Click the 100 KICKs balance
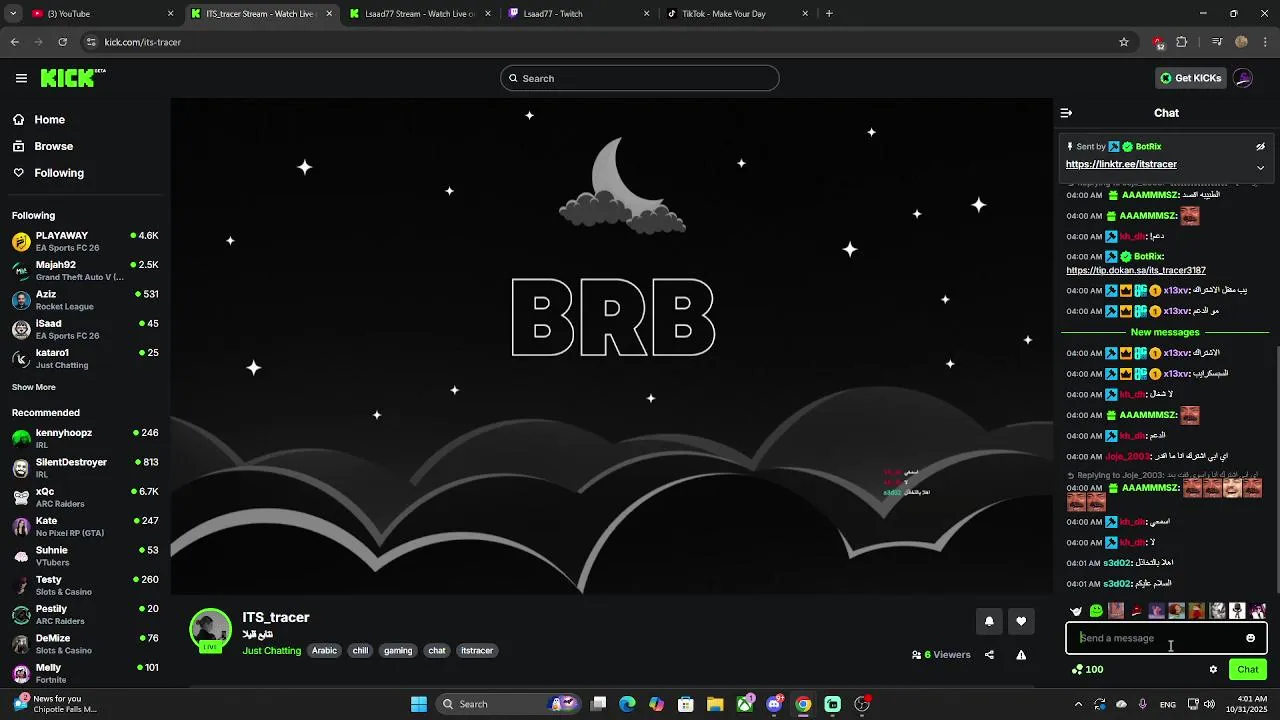Screen dimensions: 1280x720 click(x=1087, y=670)
